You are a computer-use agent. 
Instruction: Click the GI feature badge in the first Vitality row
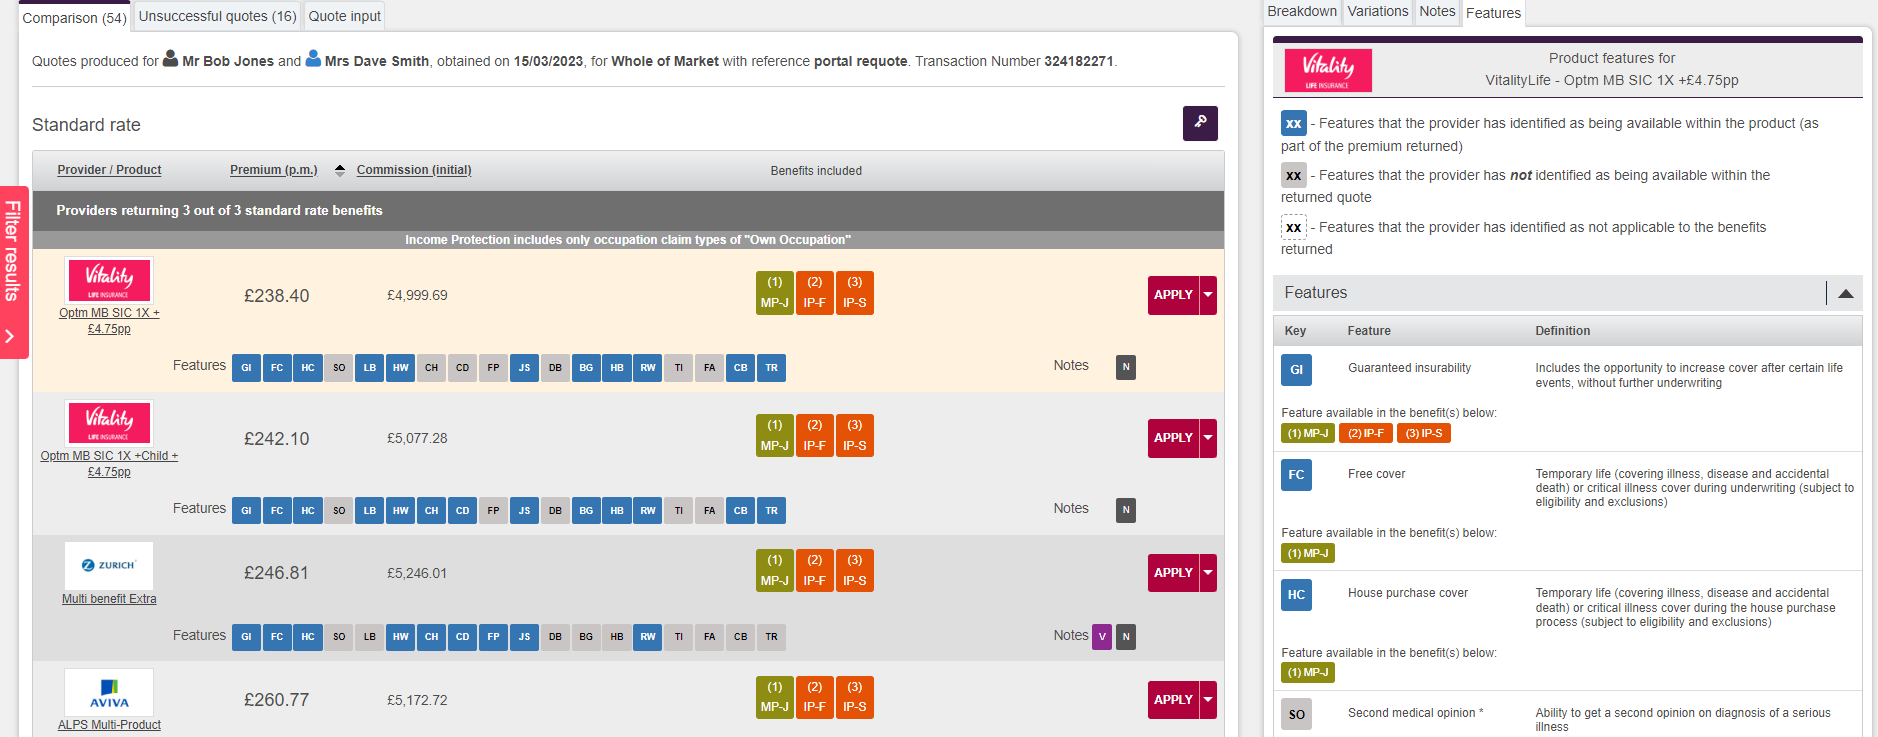[246, 368]
